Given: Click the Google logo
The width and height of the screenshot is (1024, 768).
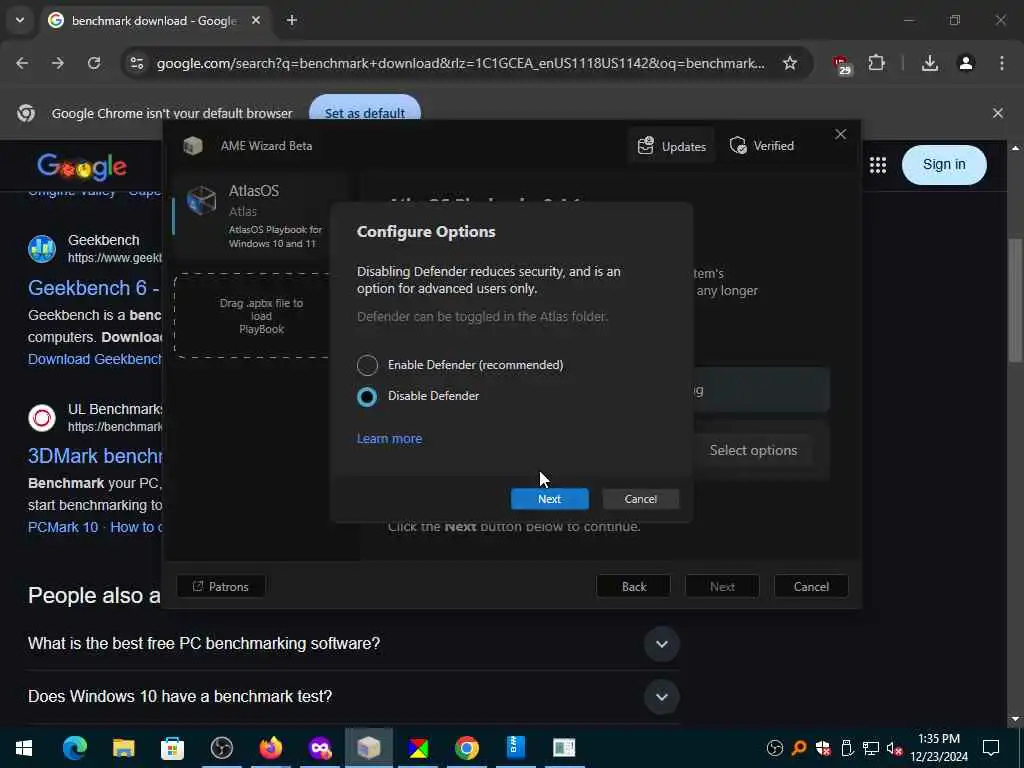Looking at the screenshot, I should click(x=82, y=167).
